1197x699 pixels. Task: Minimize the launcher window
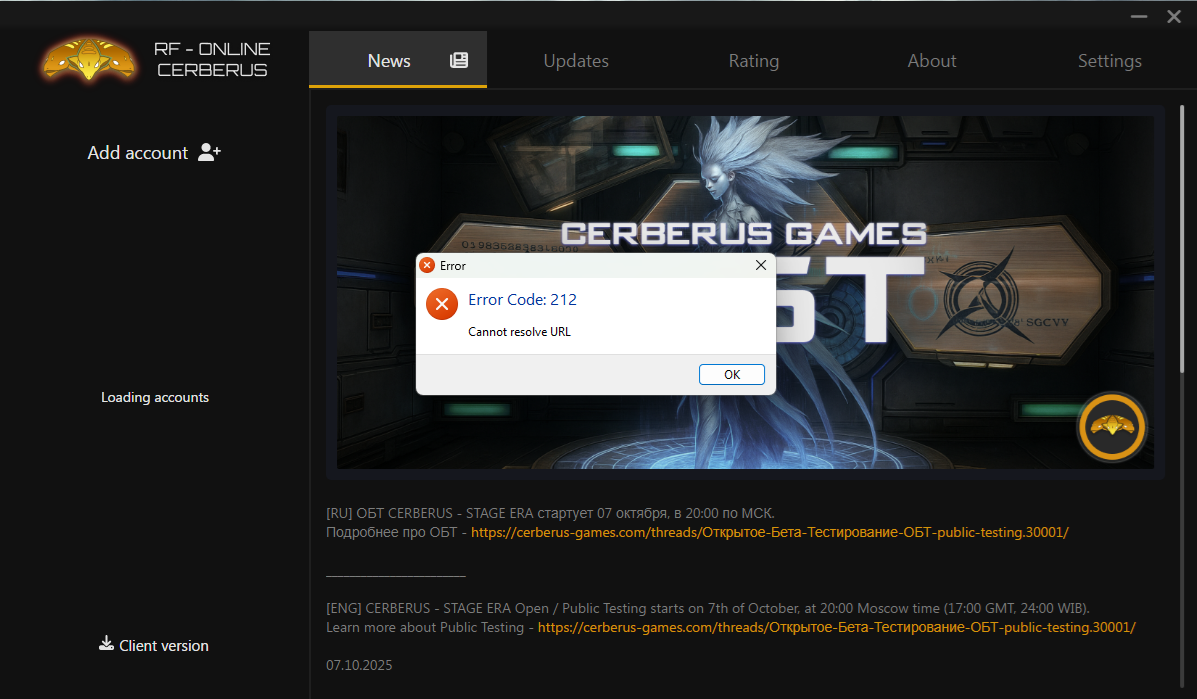[x=1139, y=17]
